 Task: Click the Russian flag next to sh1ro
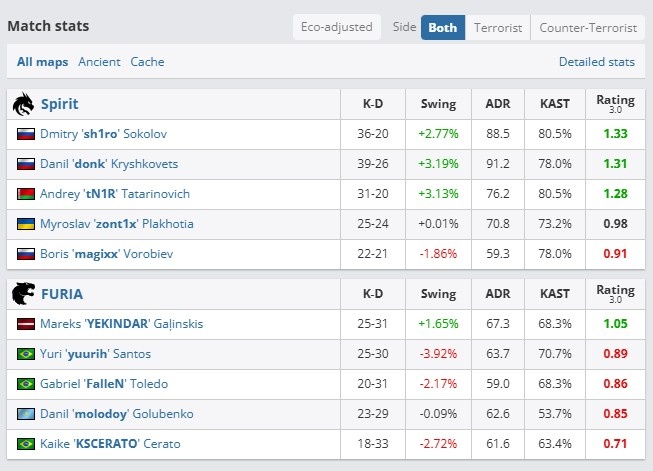click(26, 134)
